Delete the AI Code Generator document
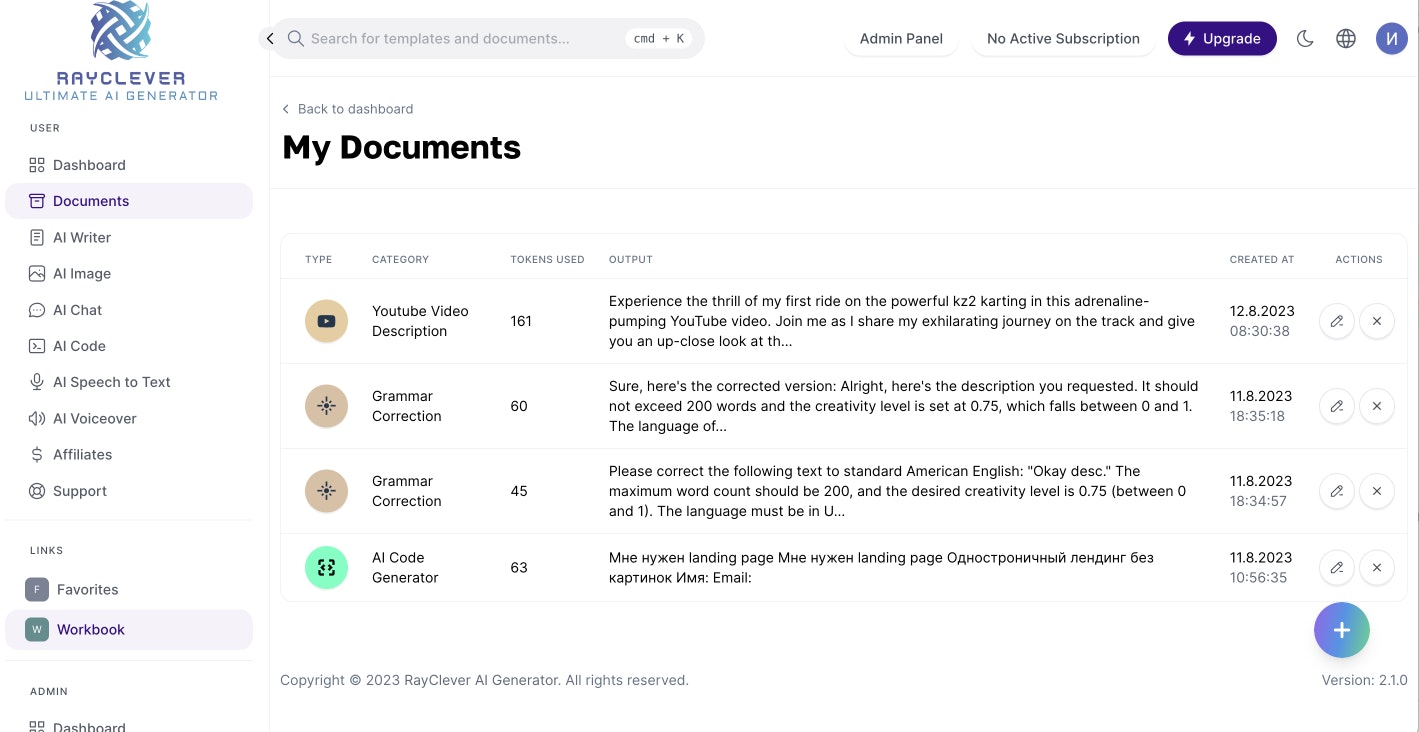Viewport: 1419px width, 732px height. click(x=1377, y=567)
